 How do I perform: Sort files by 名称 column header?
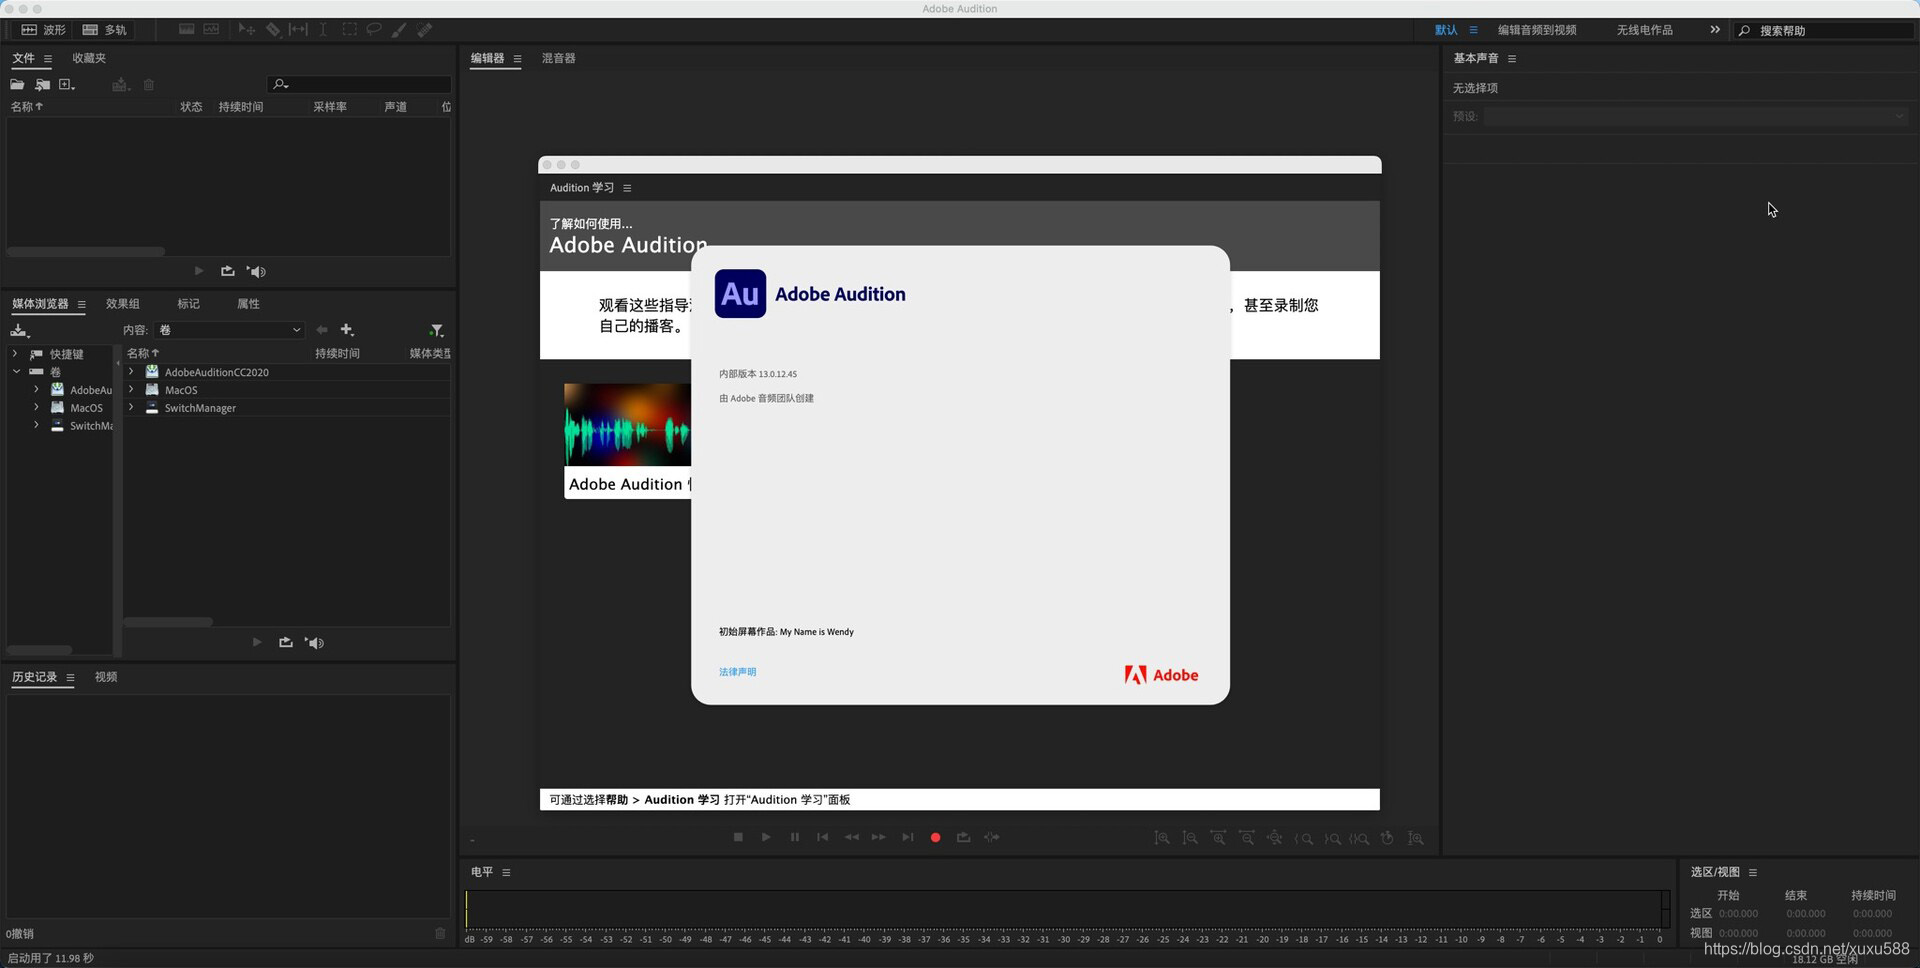click(27, 107)
